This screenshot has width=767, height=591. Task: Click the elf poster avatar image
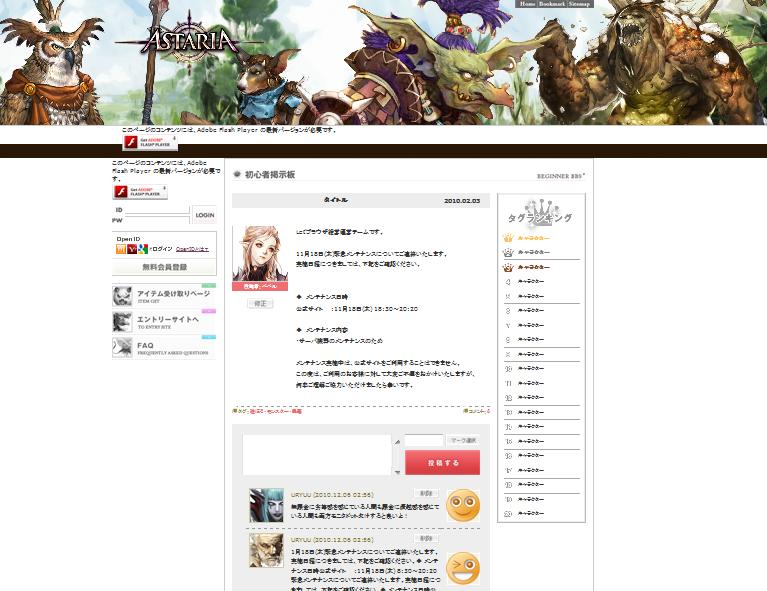(x=260, y=253)
